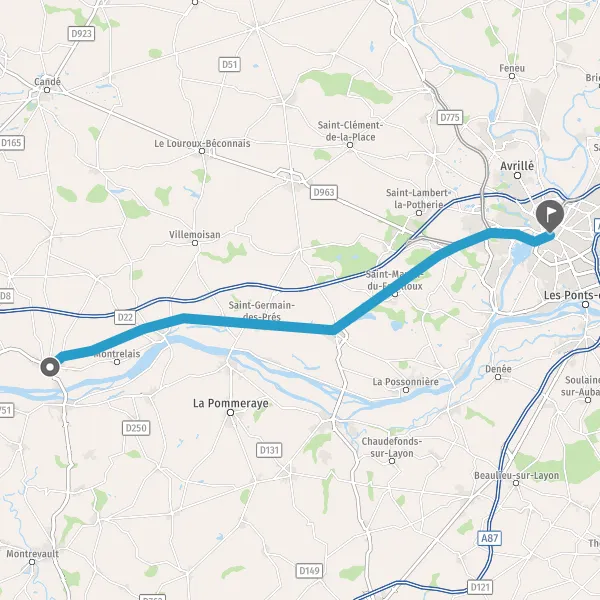Screen dimensions: 600x600
Task: Select the A87 motorway shield
Action: [489, 538]
